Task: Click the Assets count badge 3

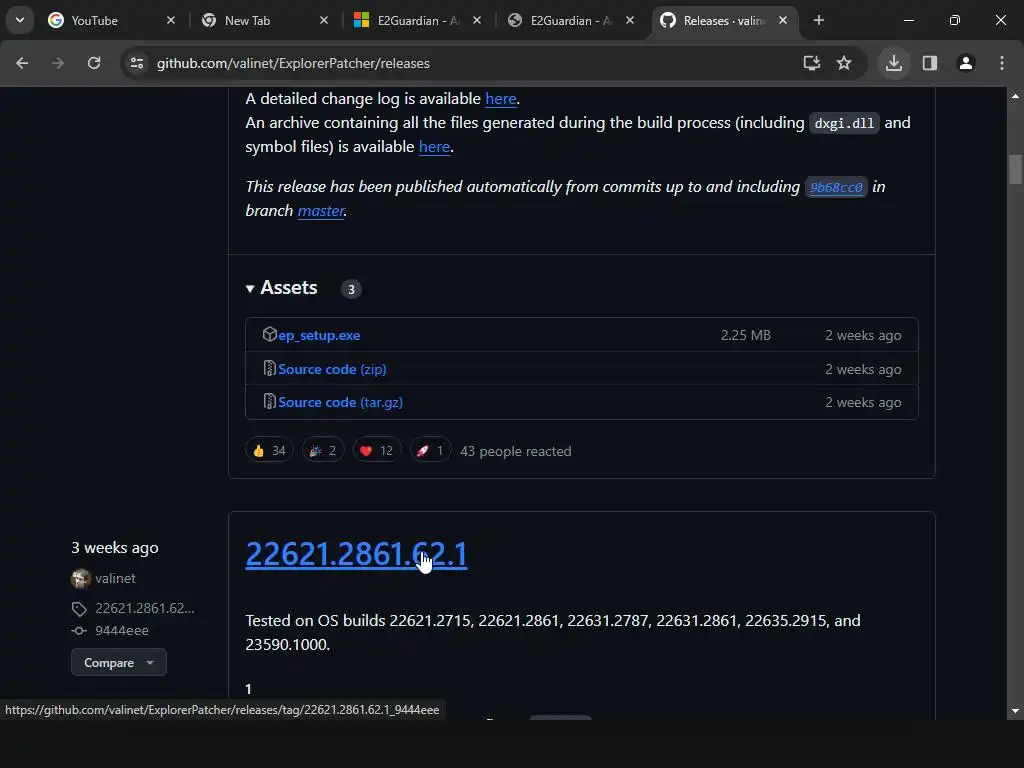Action: 351,289
